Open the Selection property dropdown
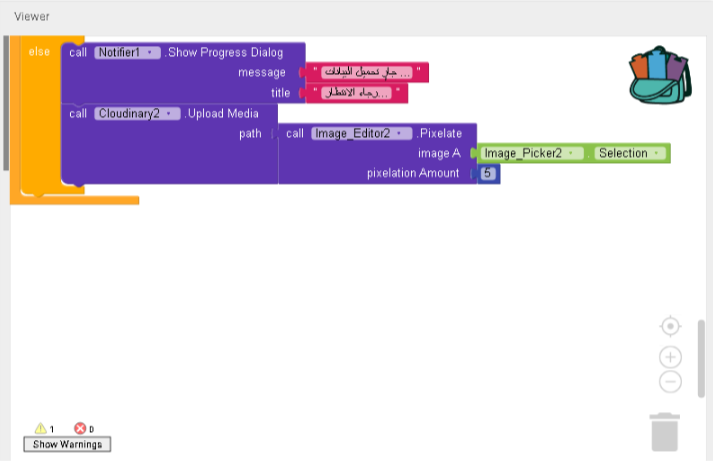The height and width of the screenshot is (461, 713). (630, 153)
